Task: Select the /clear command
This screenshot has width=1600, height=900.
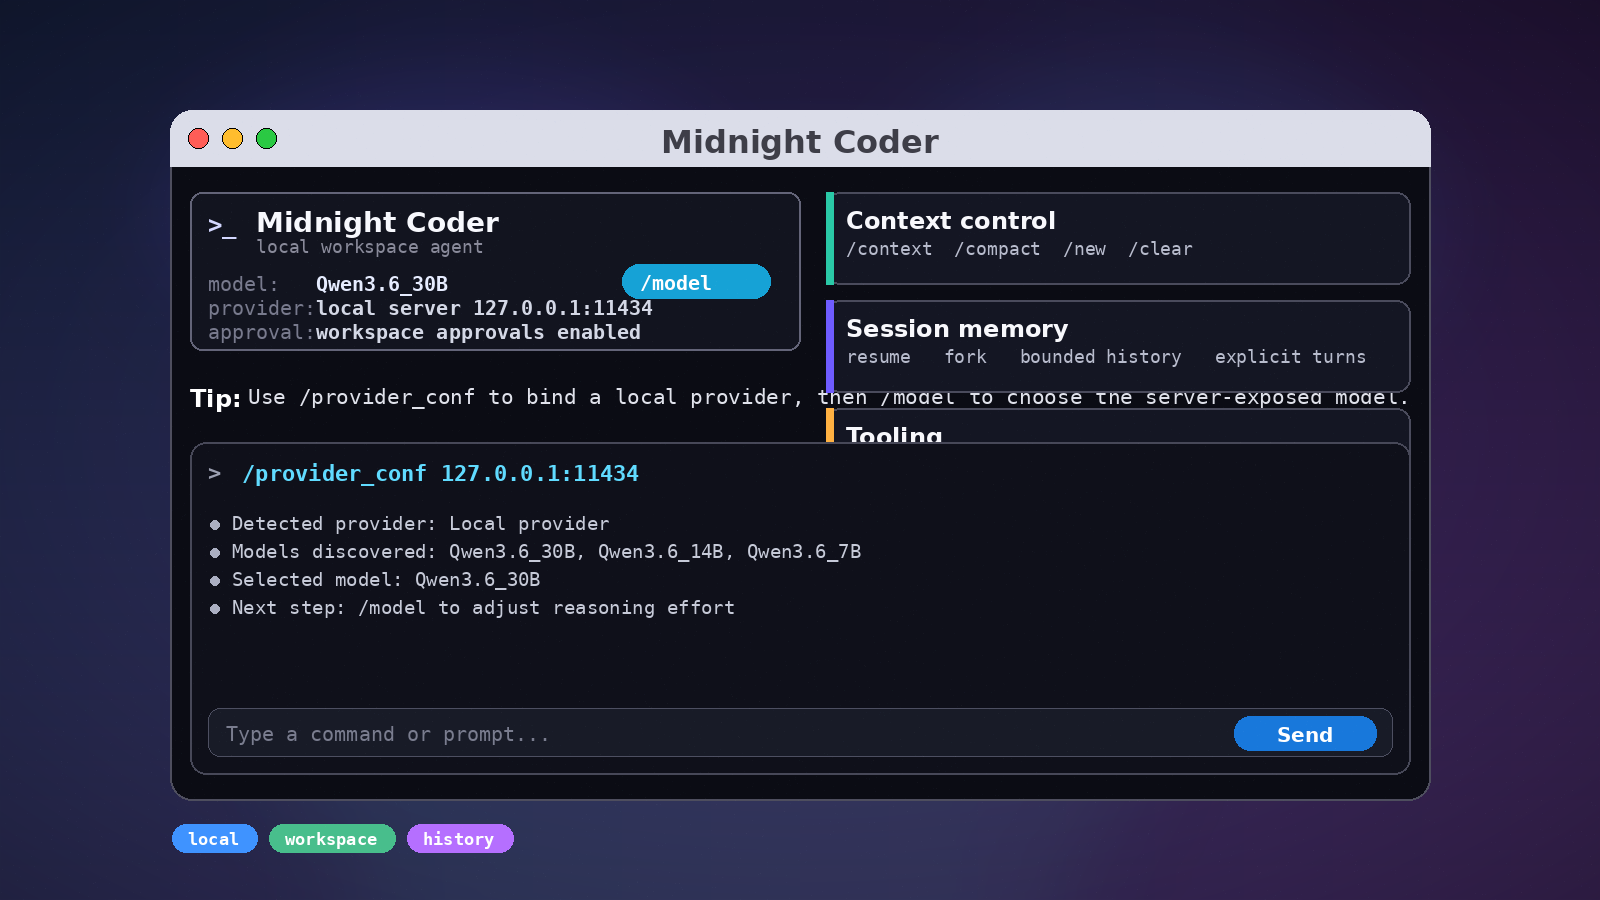Action: 1160,249
